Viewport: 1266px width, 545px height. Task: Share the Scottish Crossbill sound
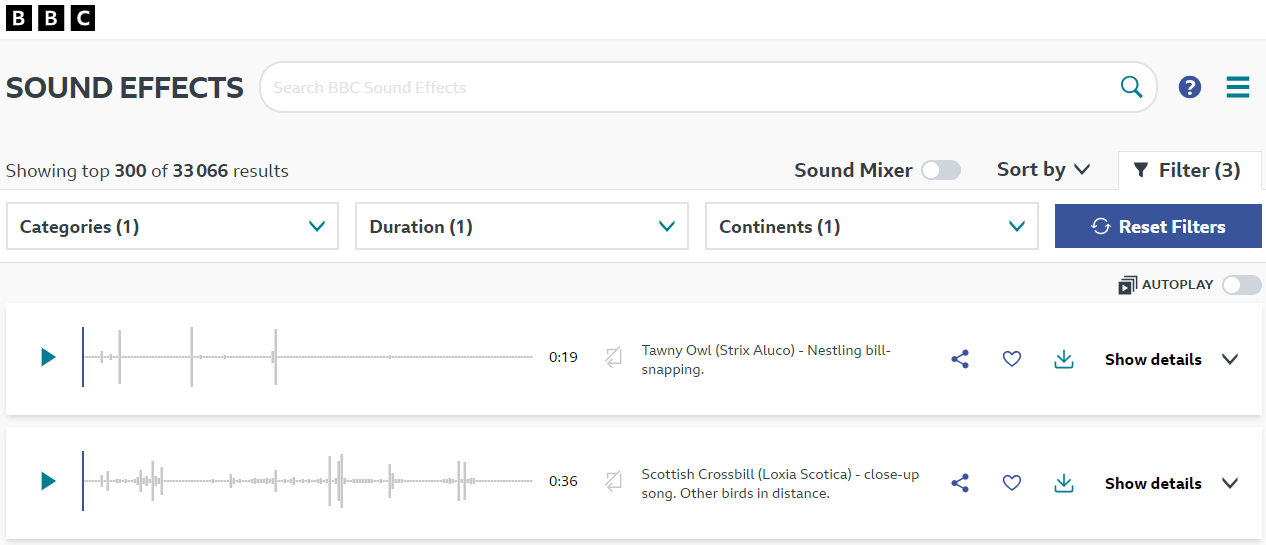(x=960, y=483)
